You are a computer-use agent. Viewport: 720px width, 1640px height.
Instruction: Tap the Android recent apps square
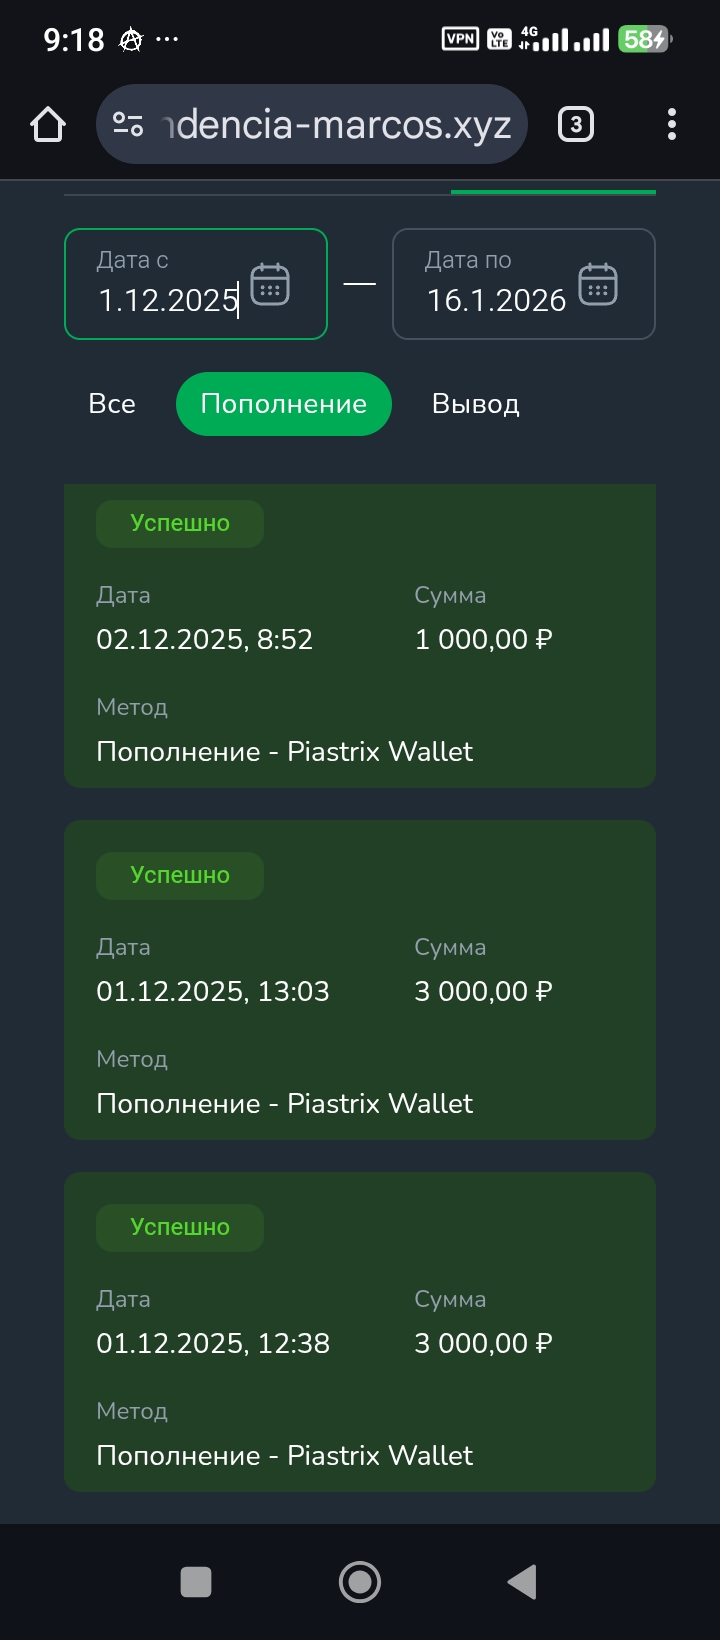tap(196, 1582)
